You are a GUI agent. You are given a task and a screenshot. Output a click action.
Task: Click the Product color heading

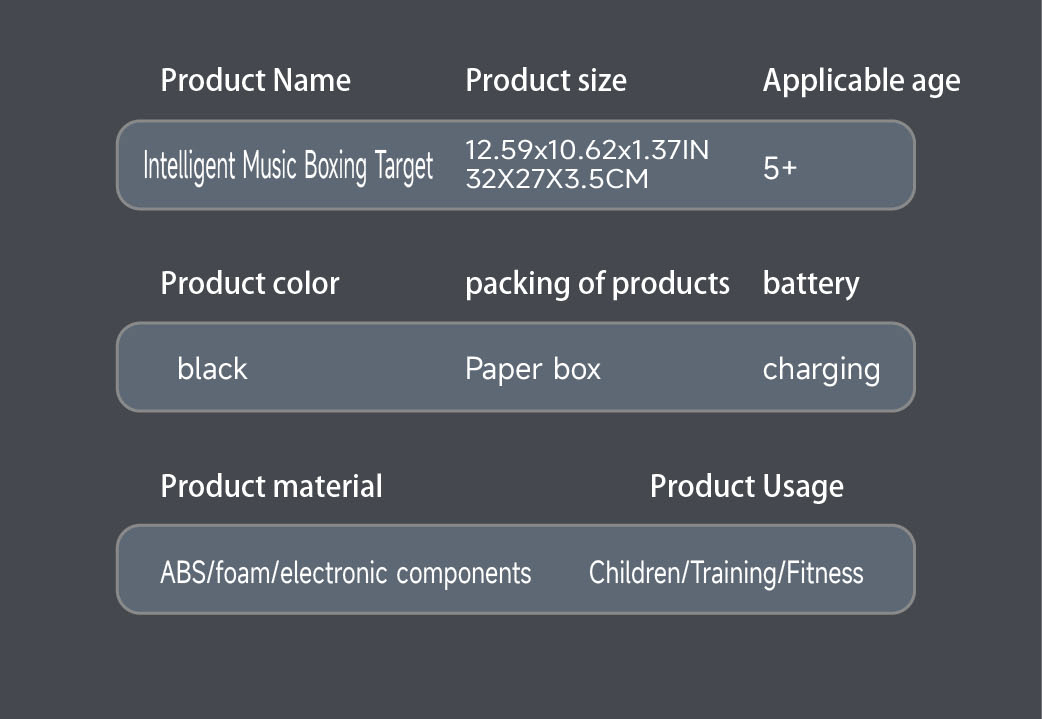[250, 284]
